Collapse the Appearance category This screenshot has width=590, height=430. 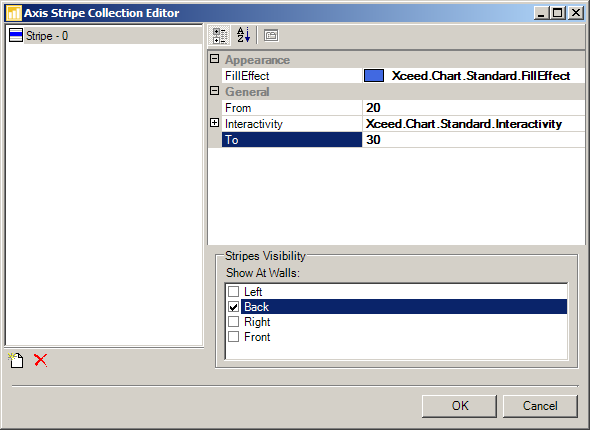pyautogui.click(x=214, y=59)
